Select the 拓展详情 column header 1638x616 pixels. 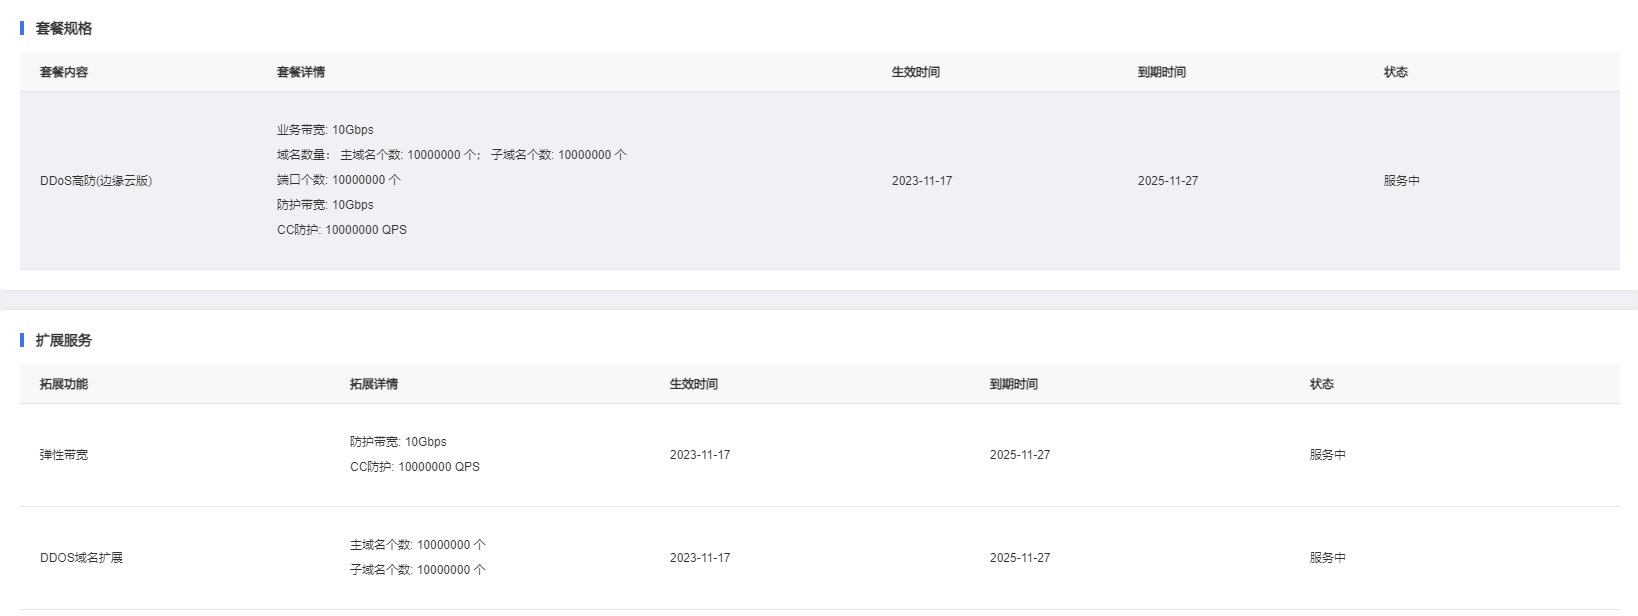(x=374, y=384)
